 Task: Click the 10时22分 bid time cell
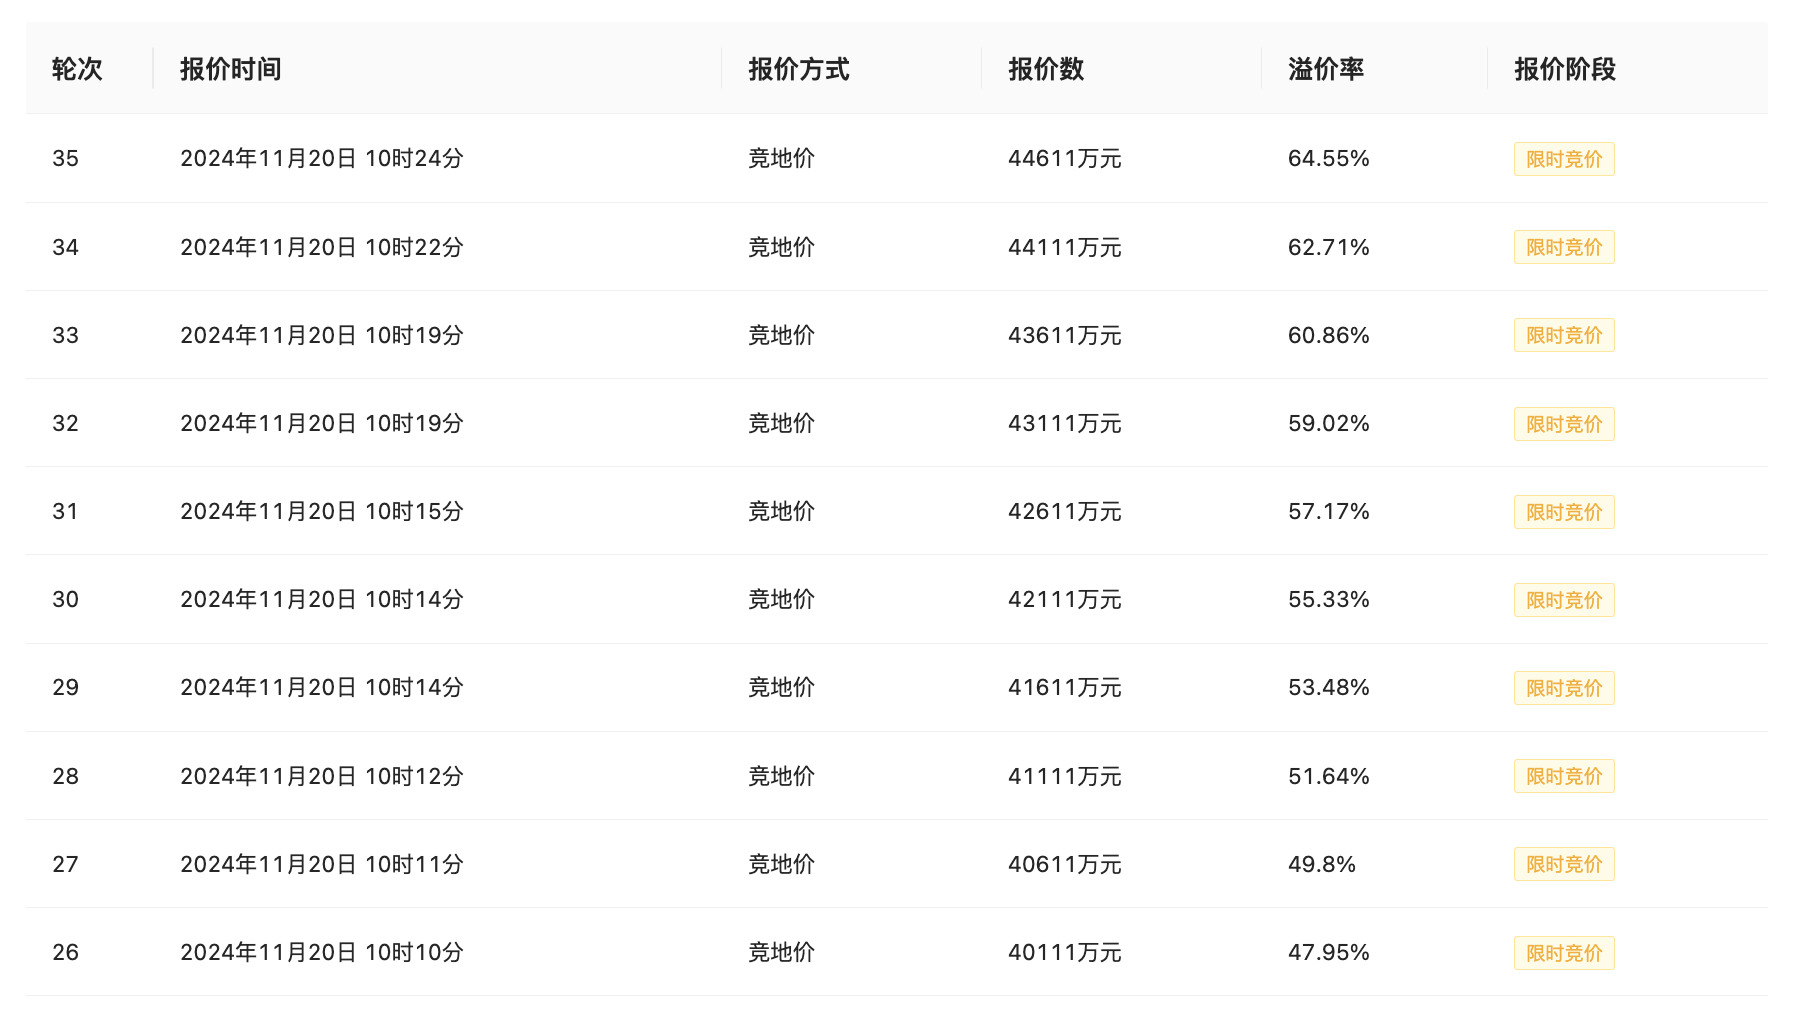322,247
